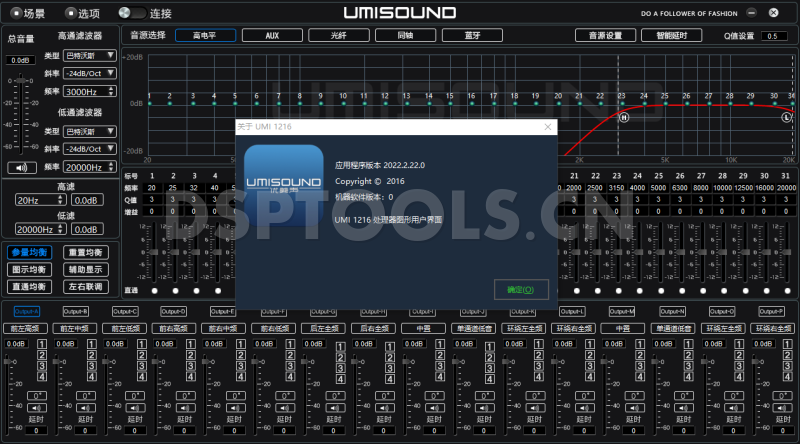Click the 重置均衡 reset EQ button

(86, 252)
